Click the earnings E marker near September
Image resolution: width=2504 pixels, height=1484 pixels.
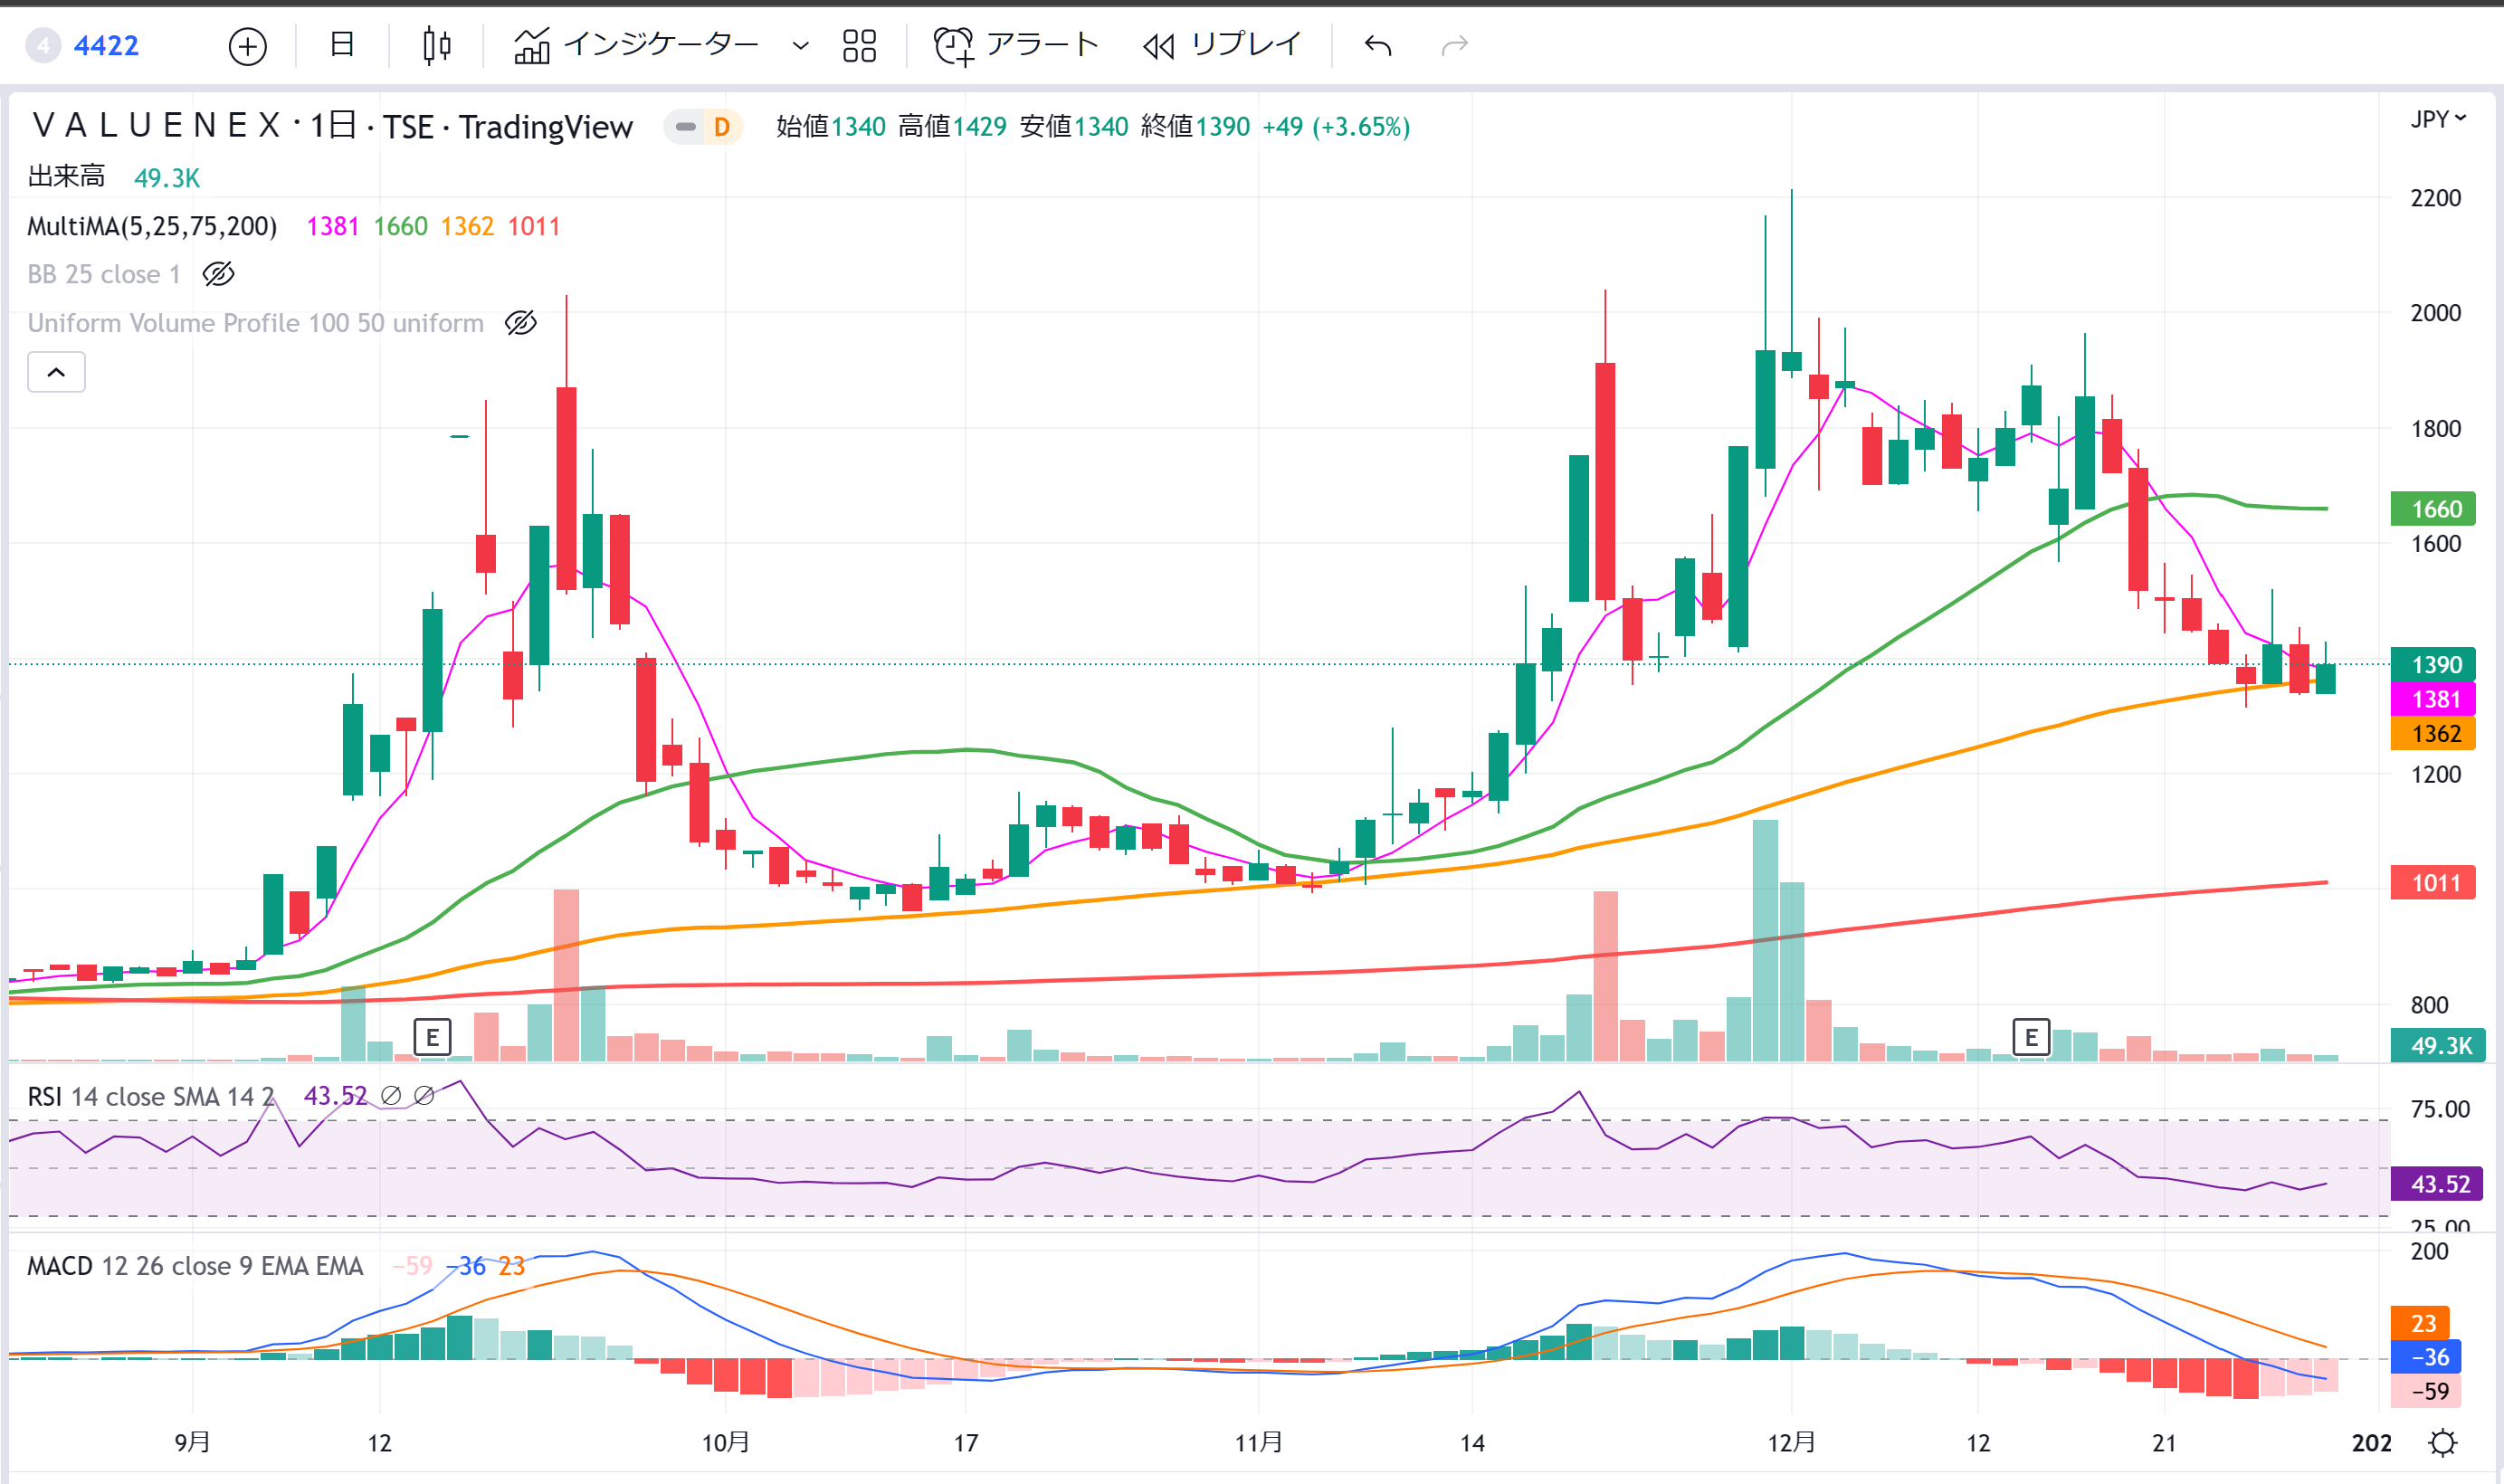point(432,1037)
